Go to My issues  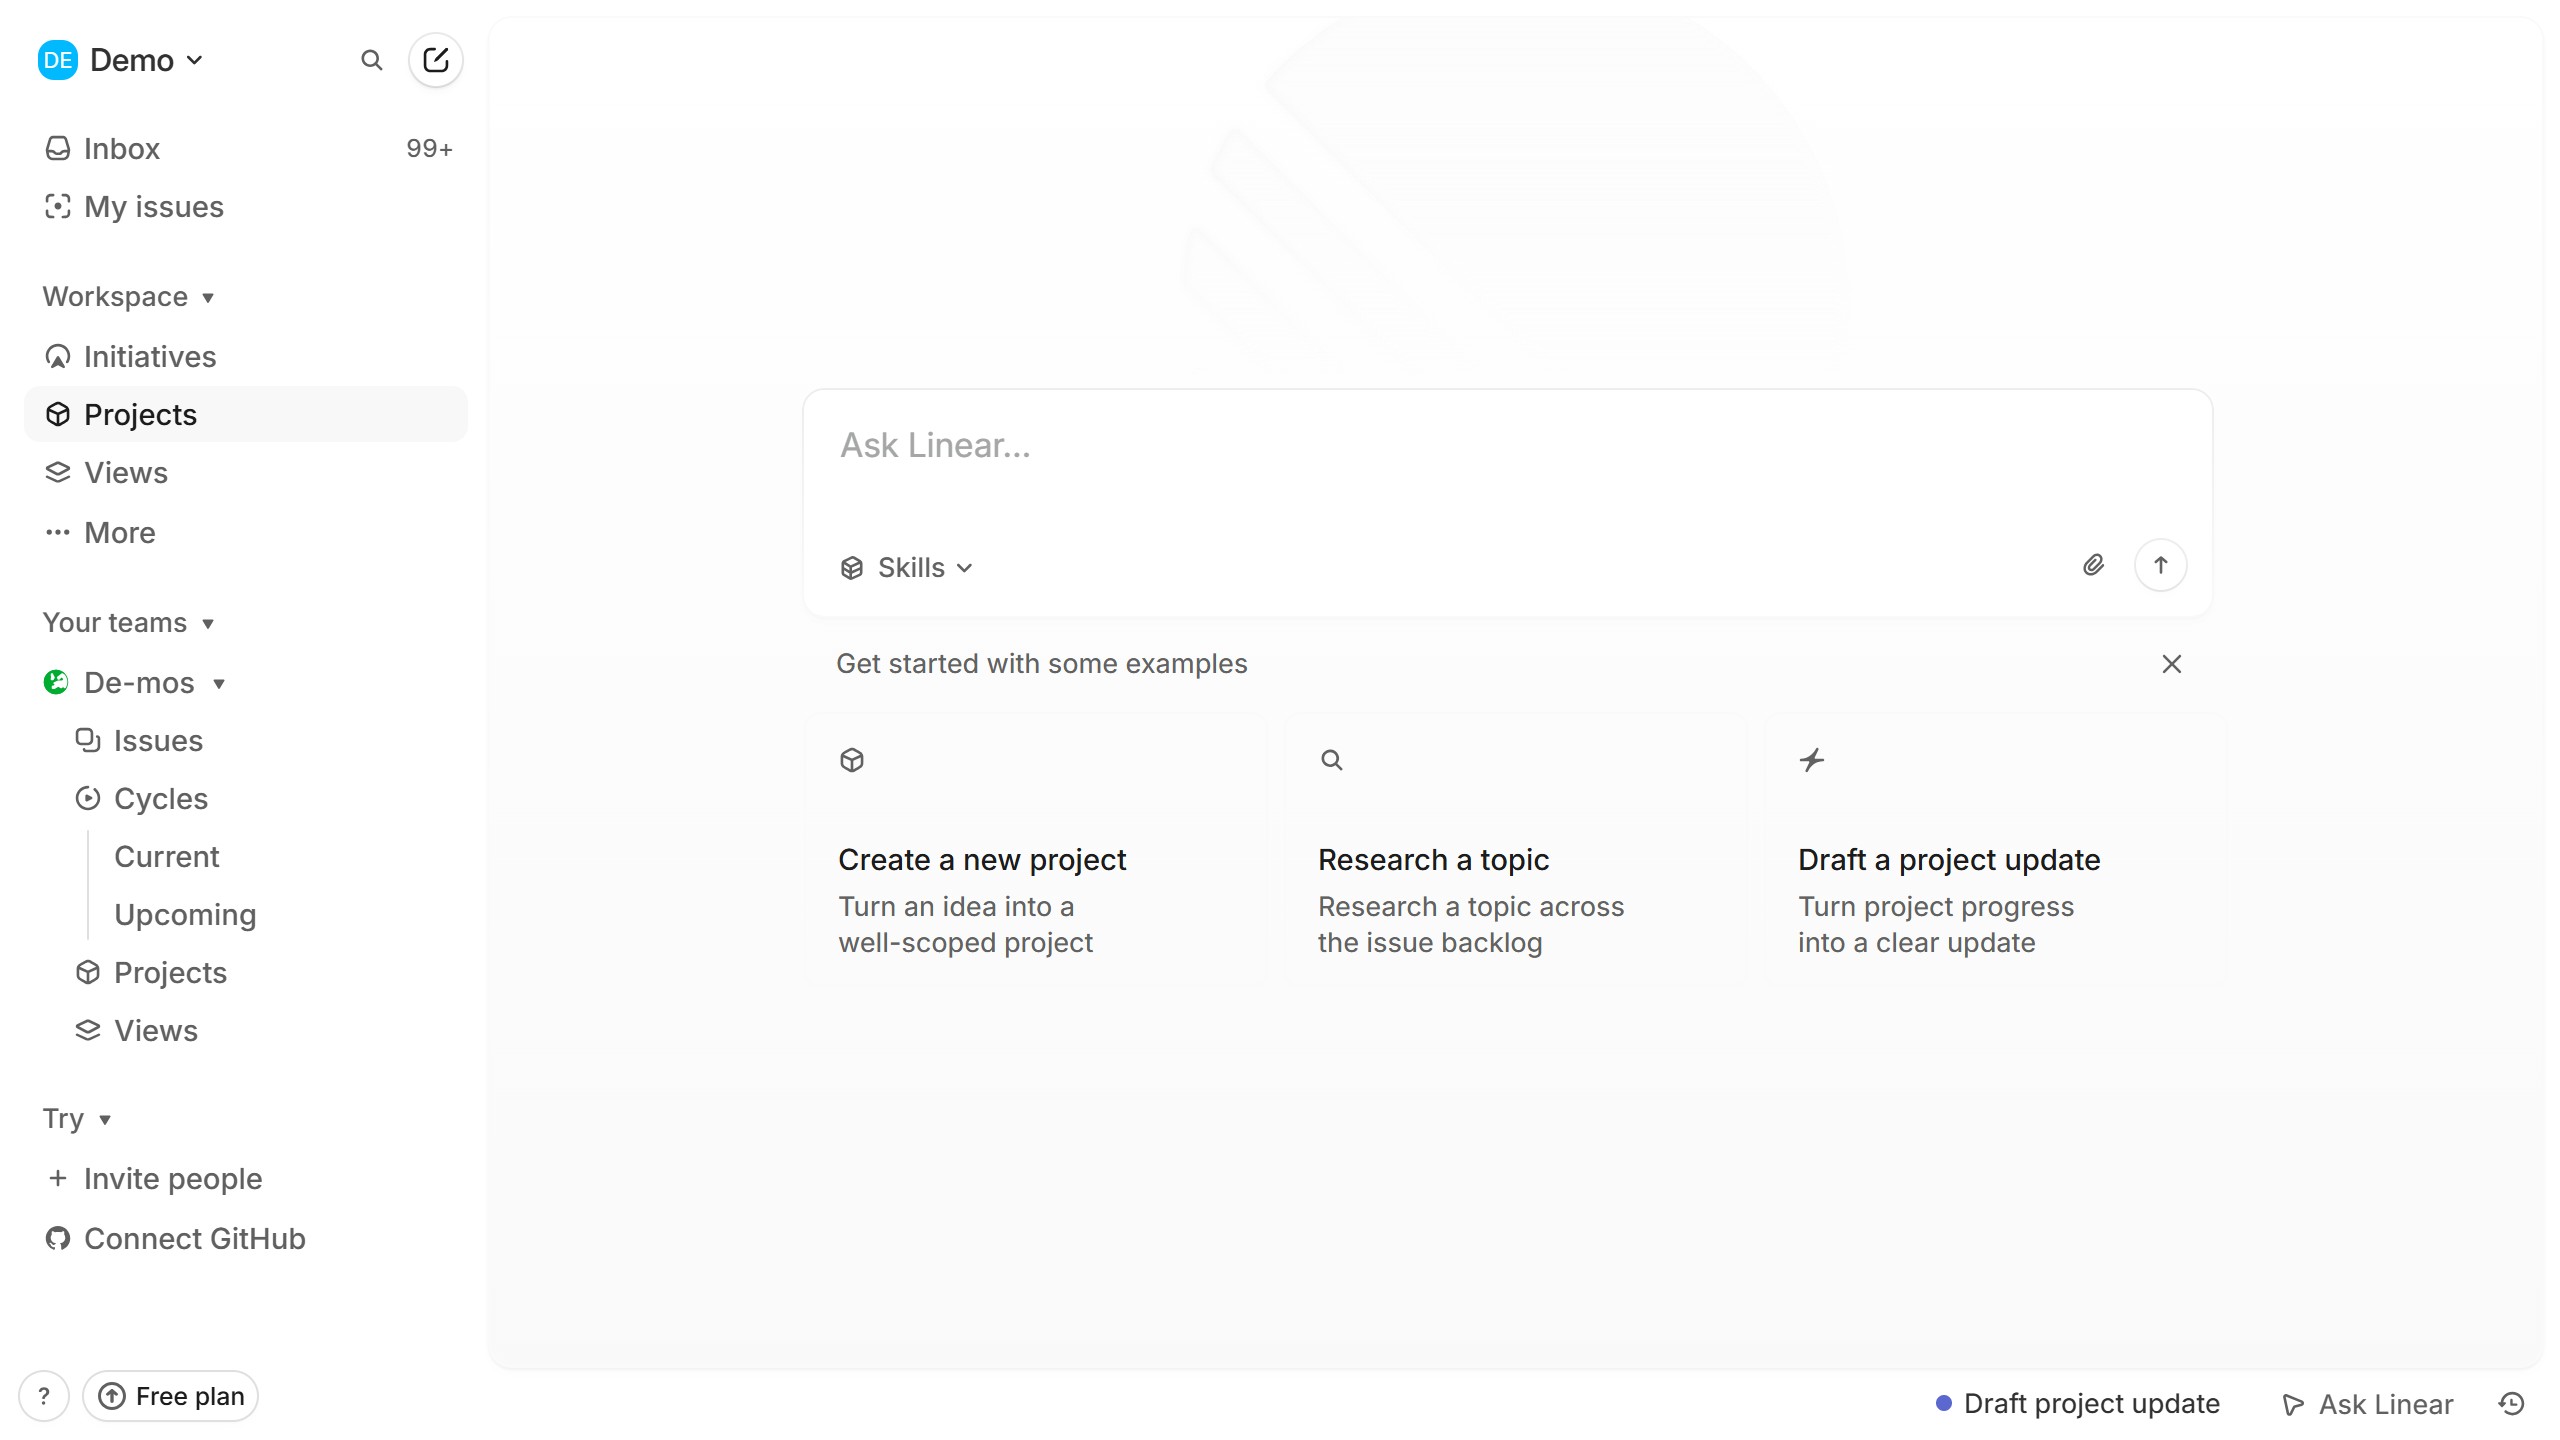pos(246,206)
